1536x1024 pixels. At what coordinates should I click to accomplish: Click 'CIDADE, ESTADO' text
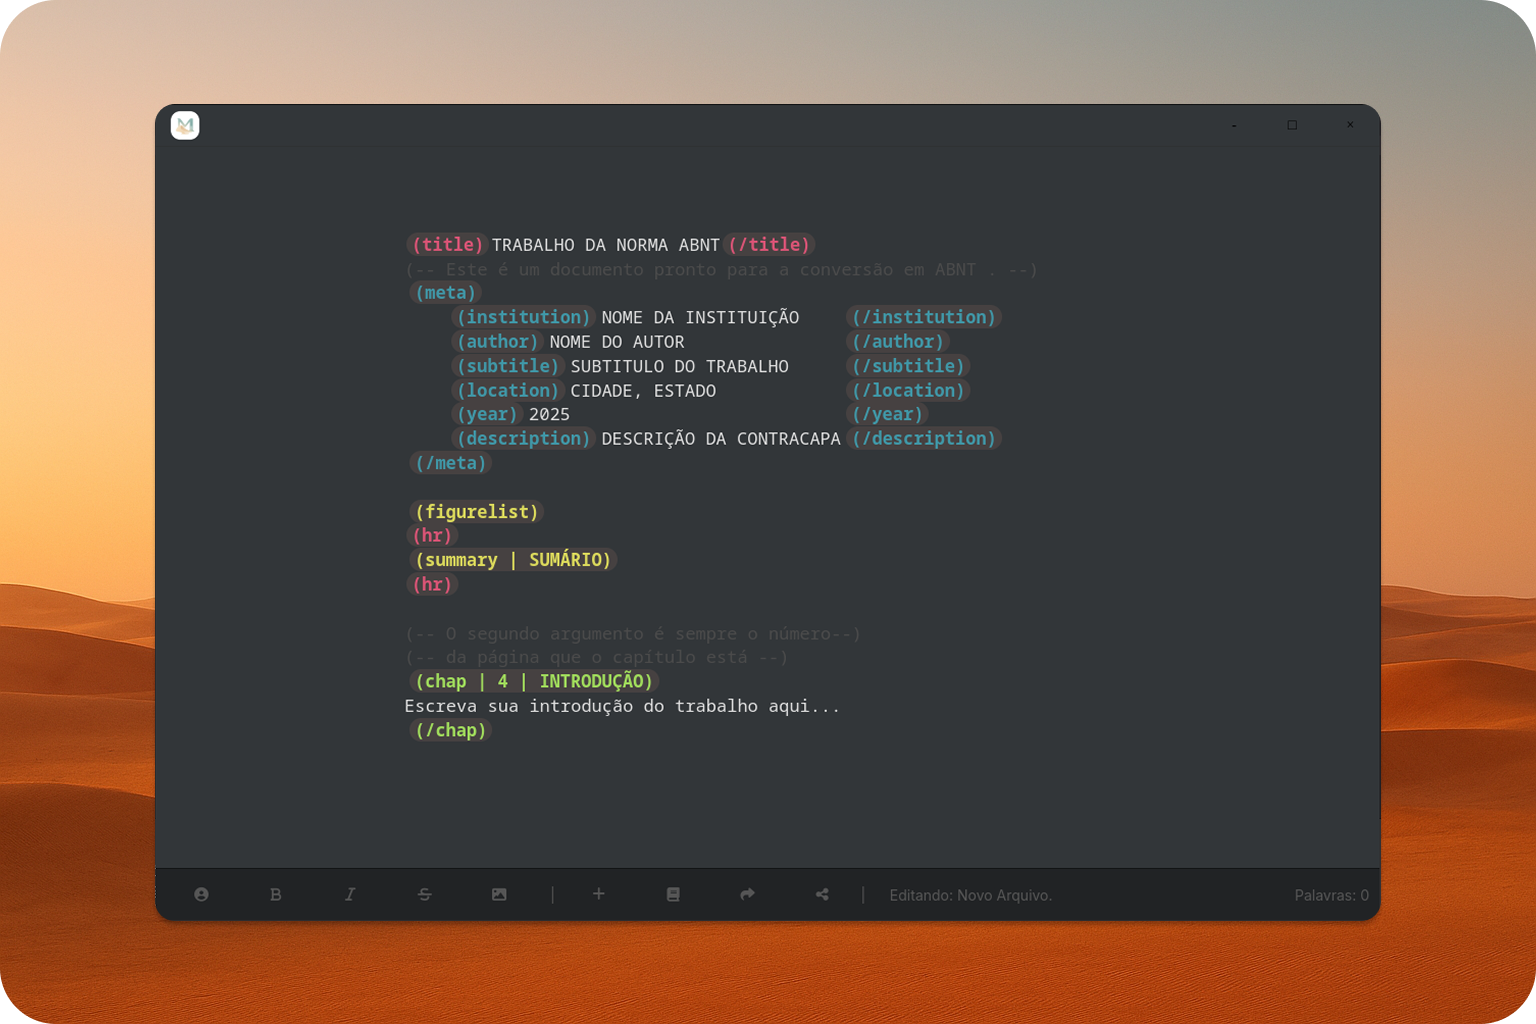(643, 391)
